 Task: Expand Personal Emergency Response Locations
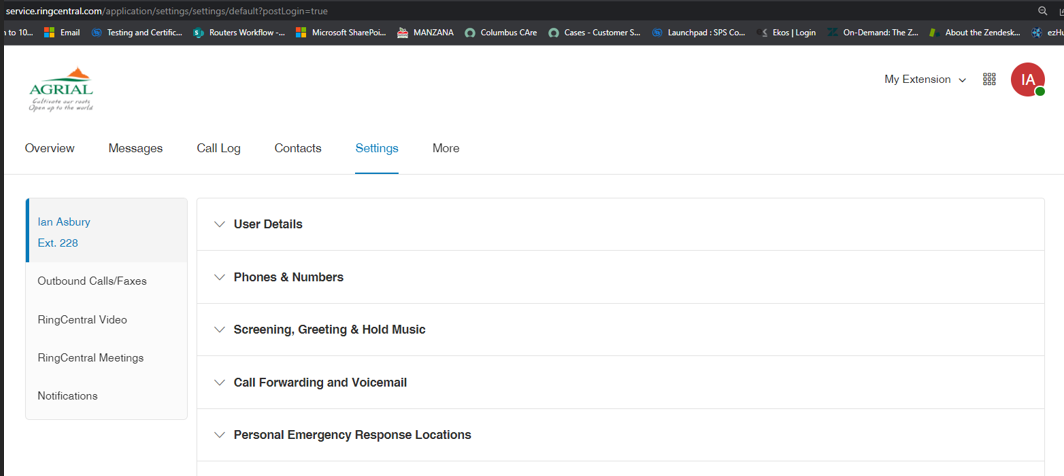[x=620, y=435]
